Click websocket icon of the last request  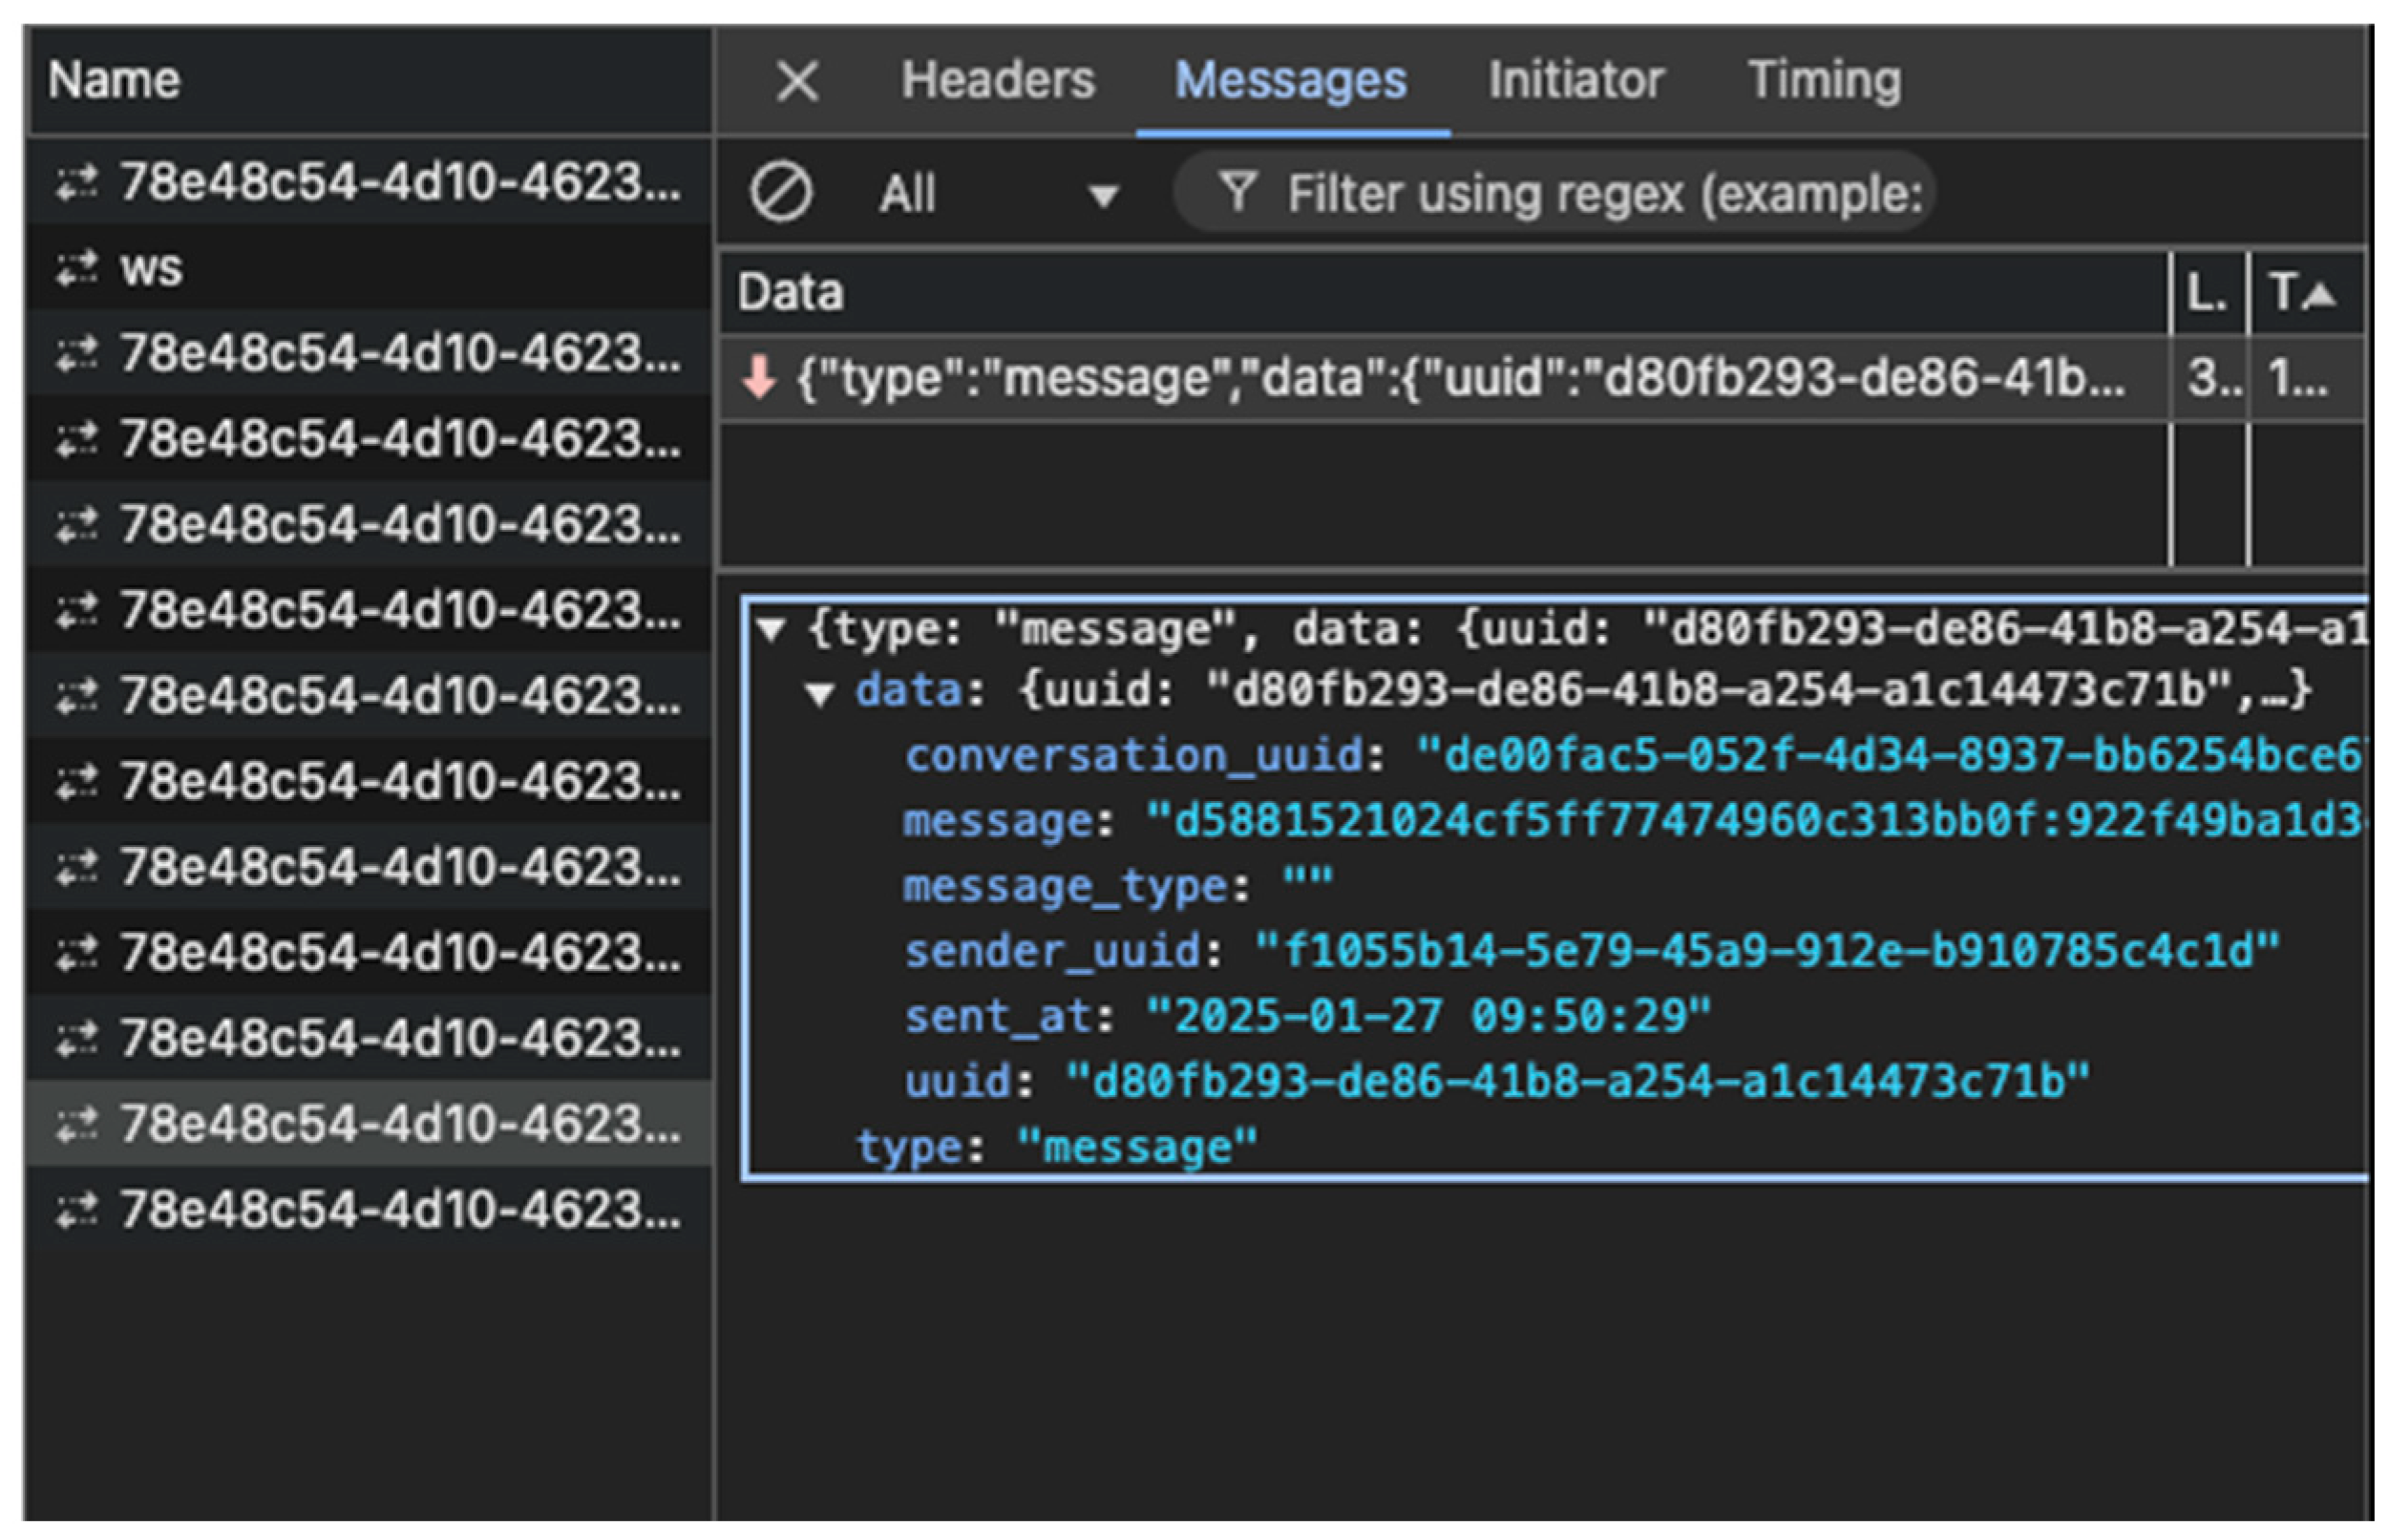point(77,1210)
